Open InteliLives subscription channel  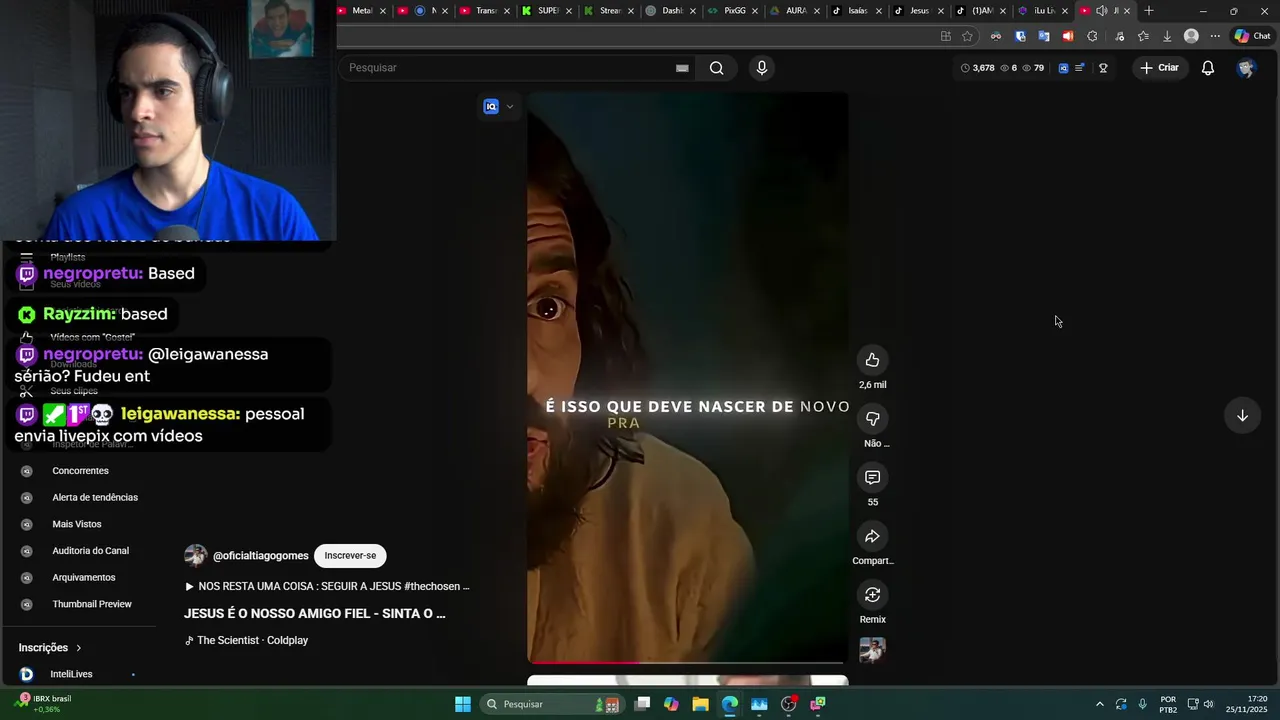coord(71,674)
